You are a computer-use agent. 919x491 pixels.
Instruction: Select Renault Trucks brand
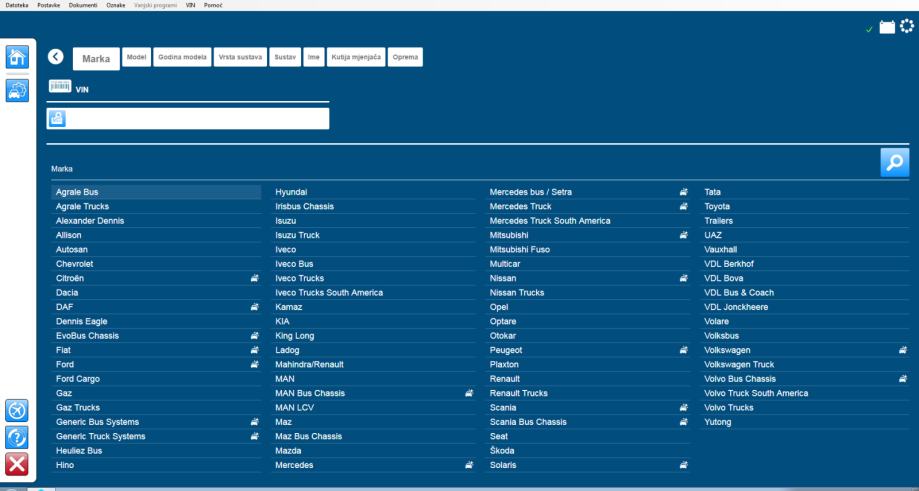(588, 393)
